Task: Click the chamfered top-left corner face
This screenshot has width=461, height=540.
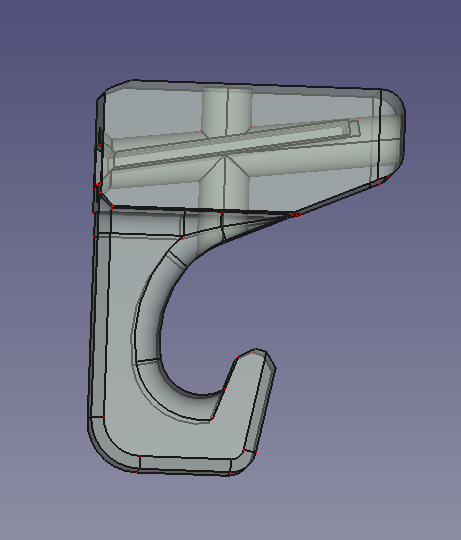Action: point(114,86)
